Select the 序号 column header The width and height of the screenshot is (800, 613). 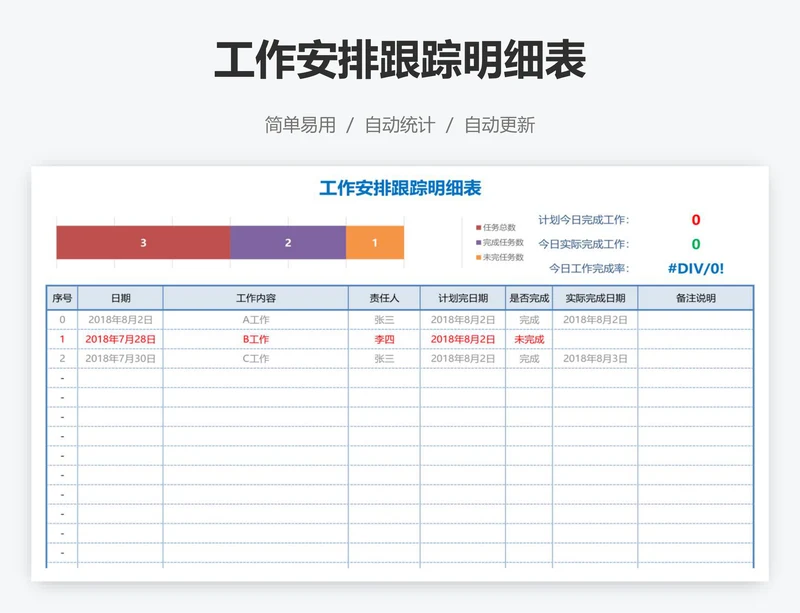(x=62, y=298)
